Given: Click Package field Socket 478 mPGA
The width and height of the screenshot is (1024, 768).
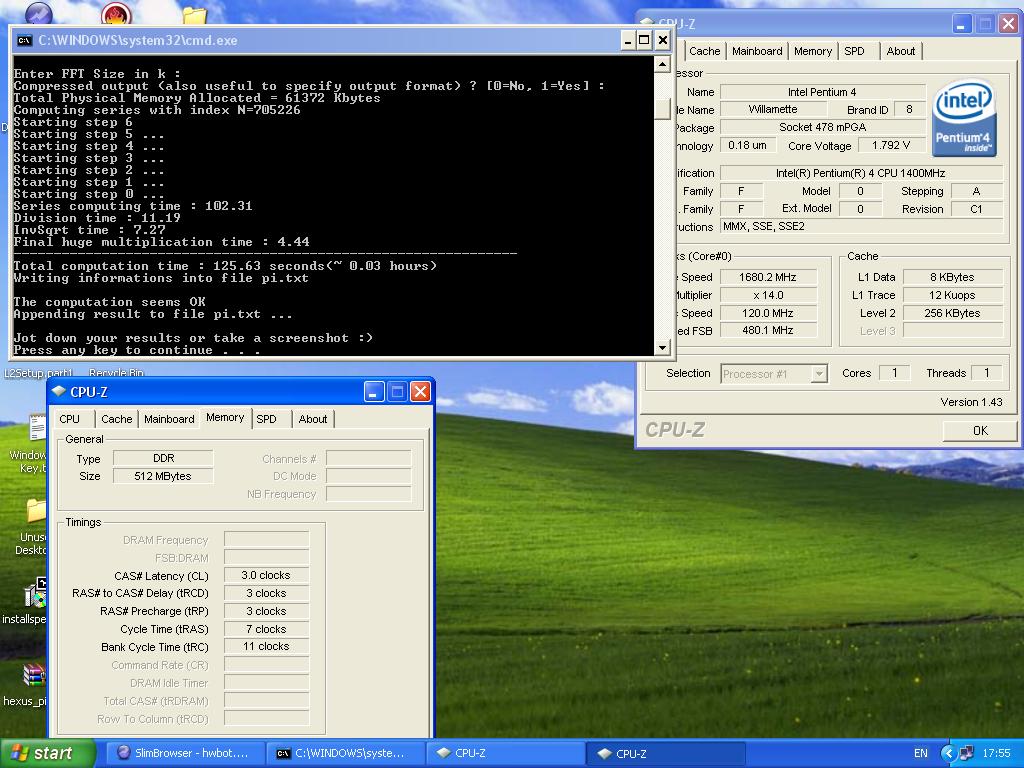Looking at the screenshot, I should pos(822,127).
